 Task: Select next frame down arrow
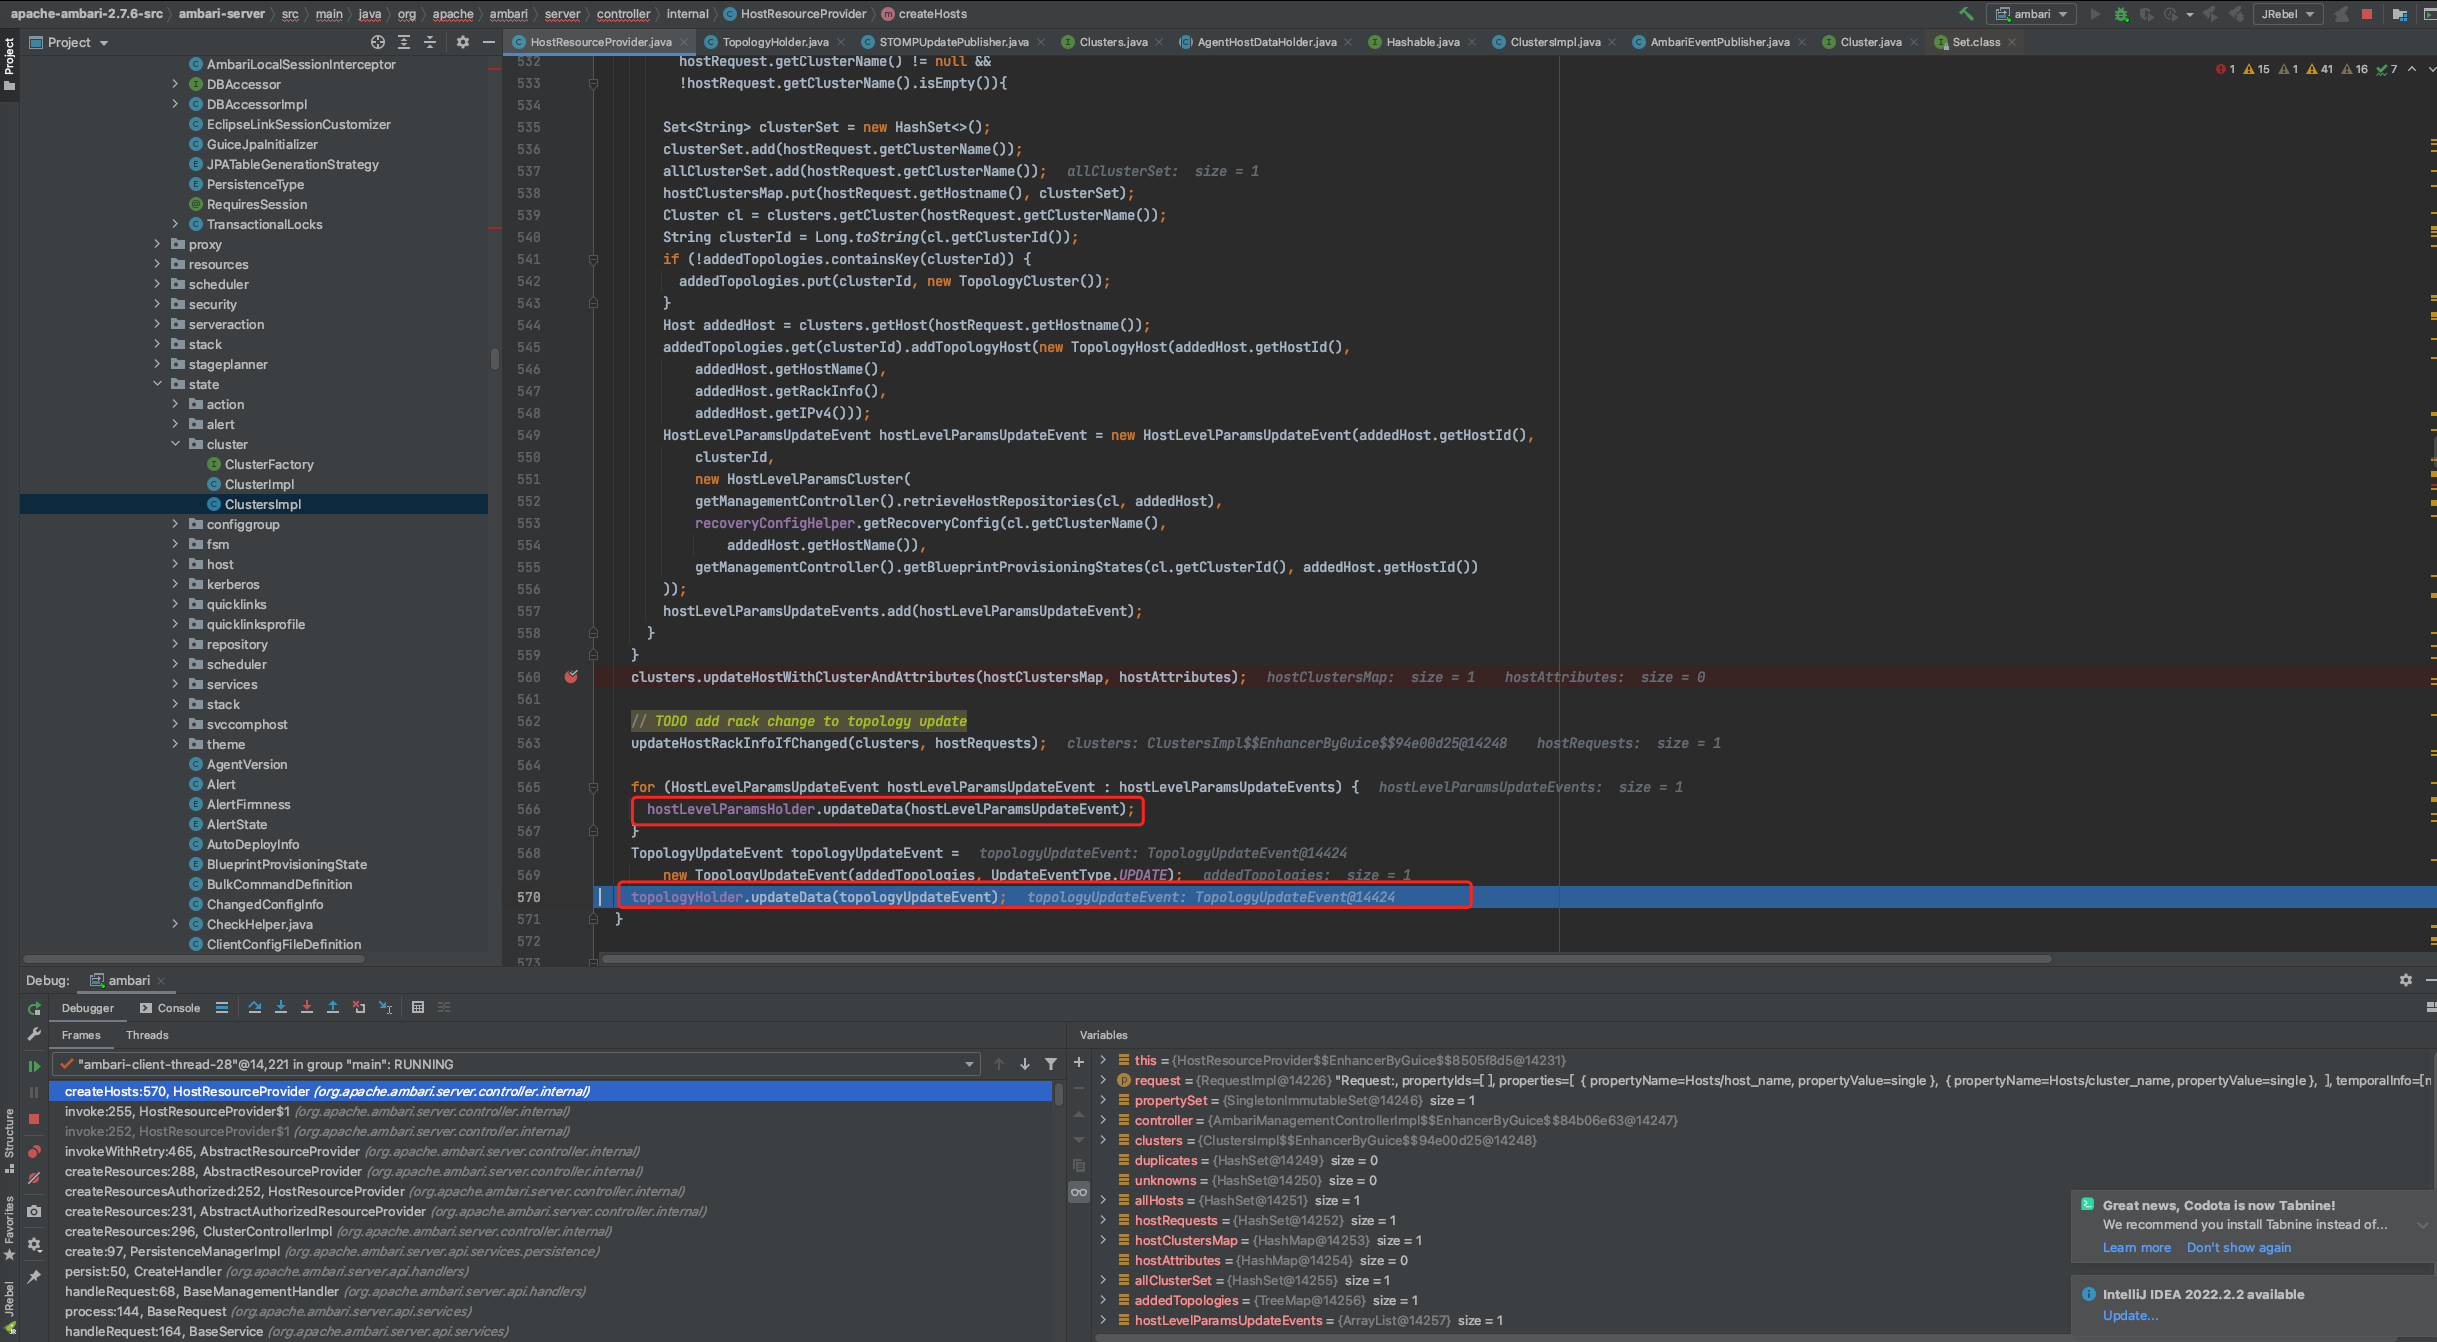point(1025,1064)
